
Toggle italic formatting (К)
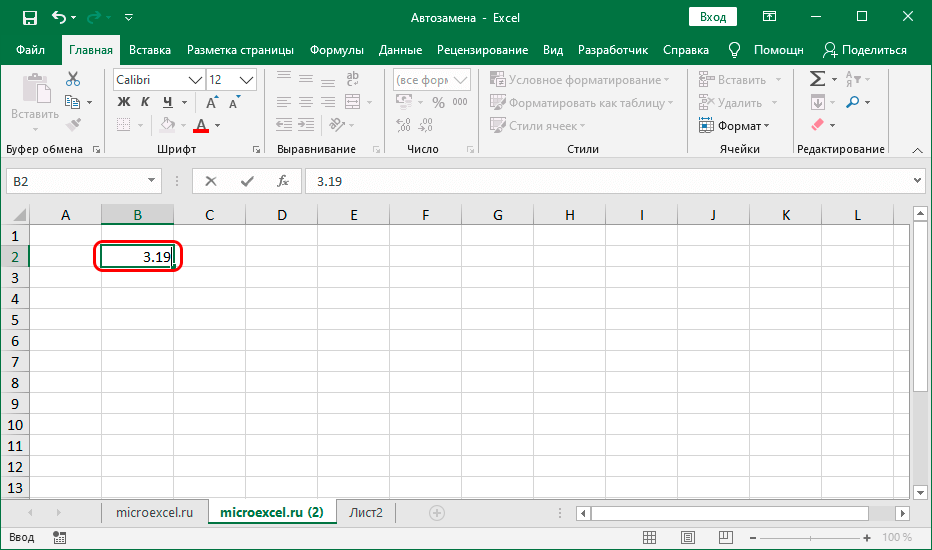click(x=146, y=102)
